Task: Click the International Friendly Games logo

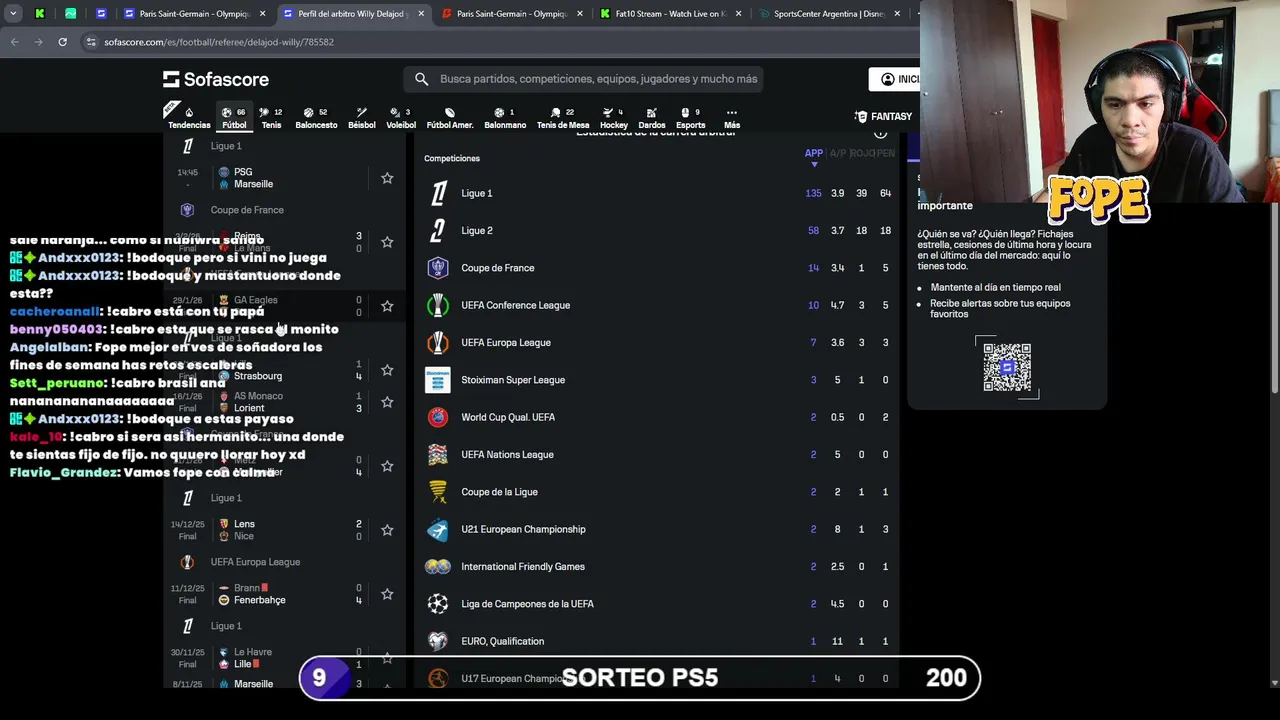Action: click(438, 567)
